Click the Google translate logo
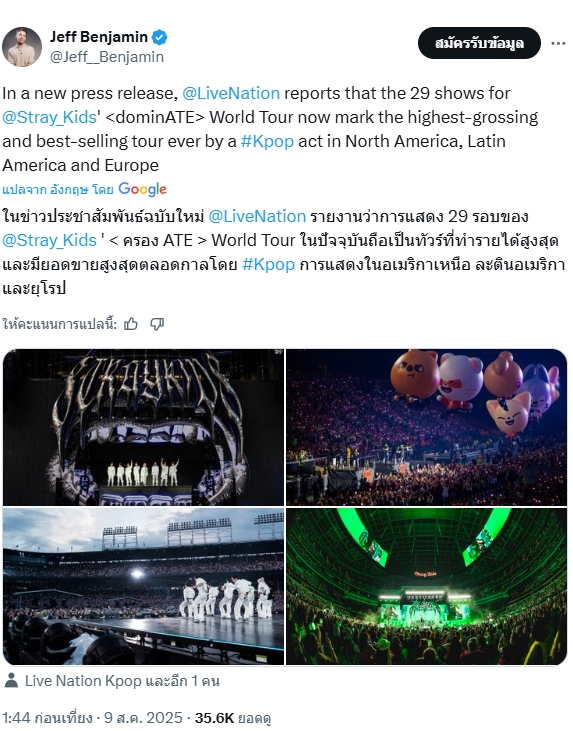Screen dimensions: 573x731 [x=142, y=189]
